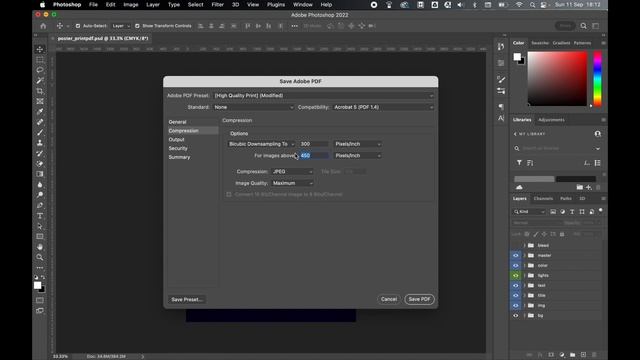Filter layers by adjustment layers icon
The image size is (640, 360).
pos(562,211)
